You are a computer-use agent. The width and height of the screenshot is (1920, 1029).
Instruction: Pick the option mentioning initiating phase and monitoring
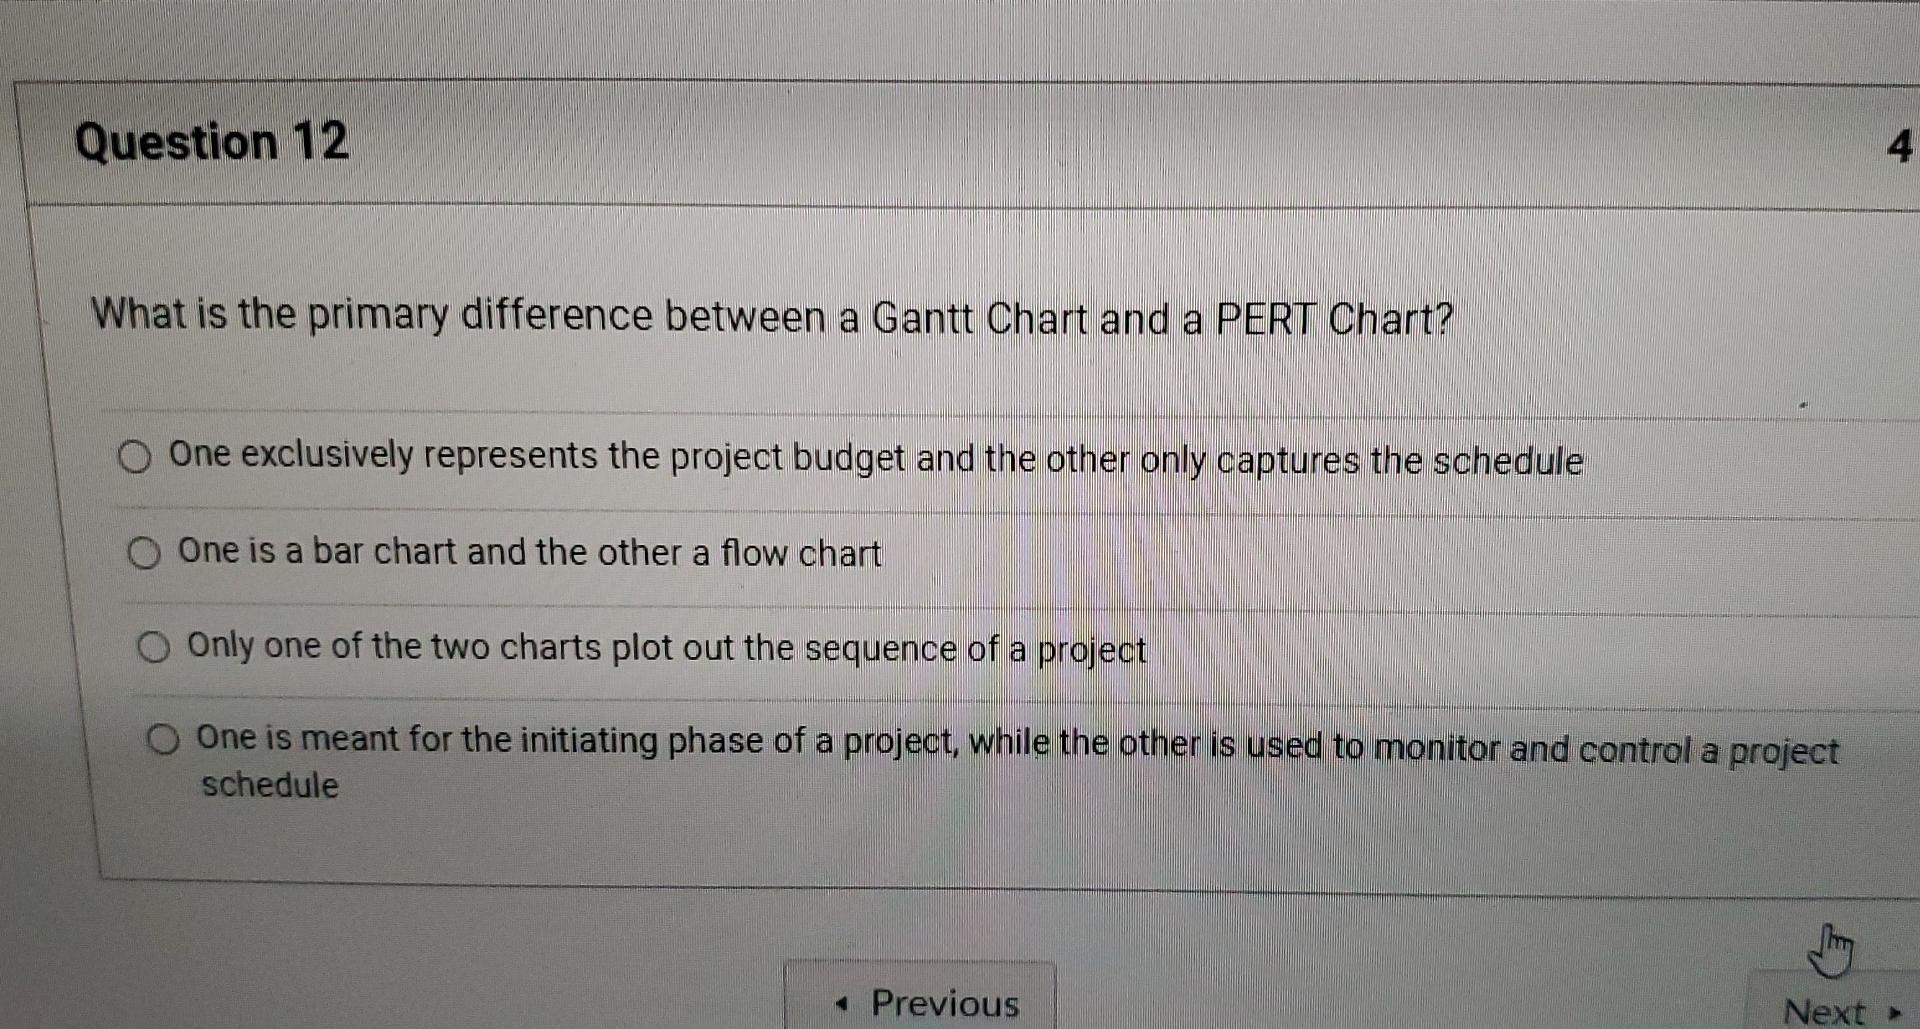162,742
